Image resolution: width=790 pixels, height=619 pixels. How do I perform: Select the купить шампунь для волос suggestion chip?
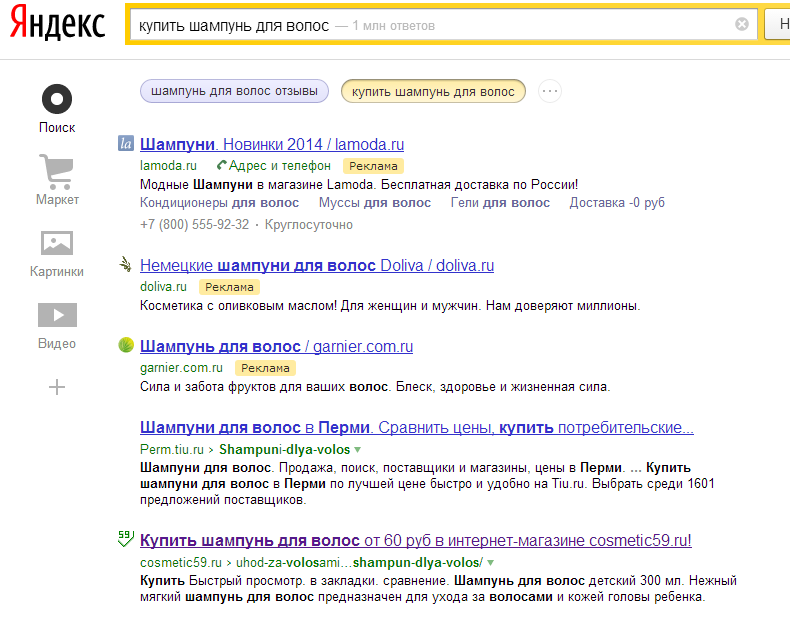pyautogui.click(x=433, y=92)
